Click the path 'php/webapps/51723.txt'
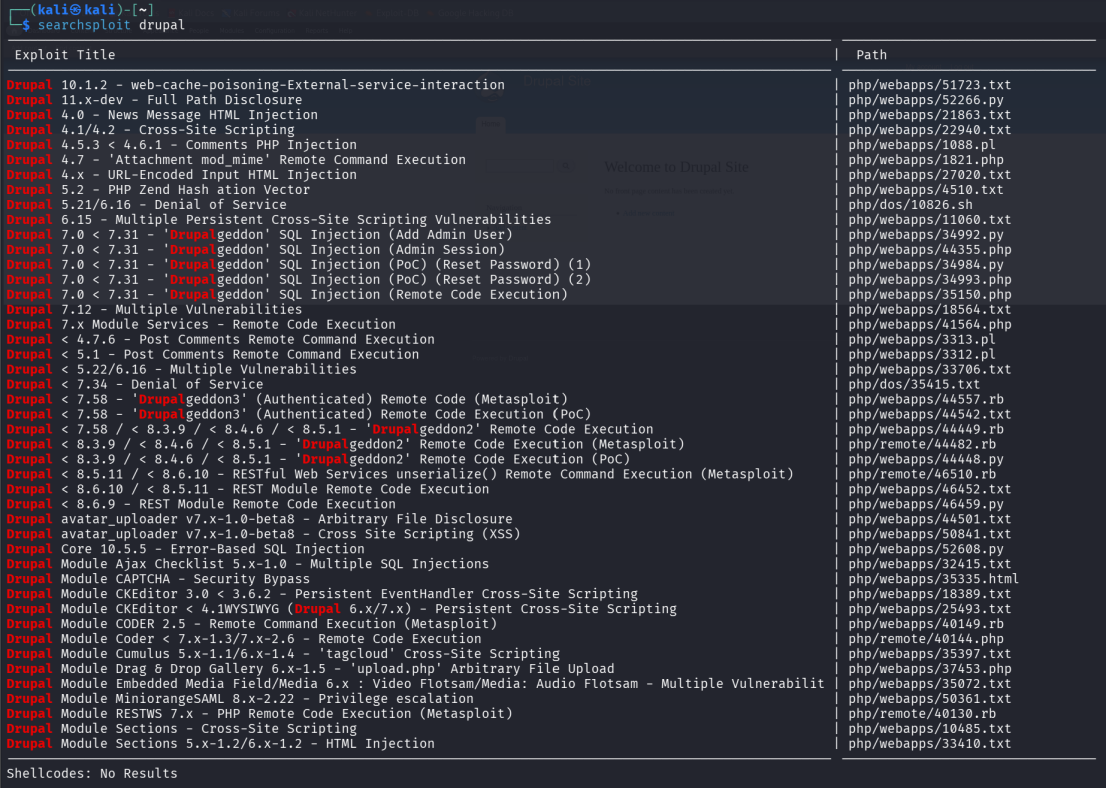1106x789 pixels. 930,85
